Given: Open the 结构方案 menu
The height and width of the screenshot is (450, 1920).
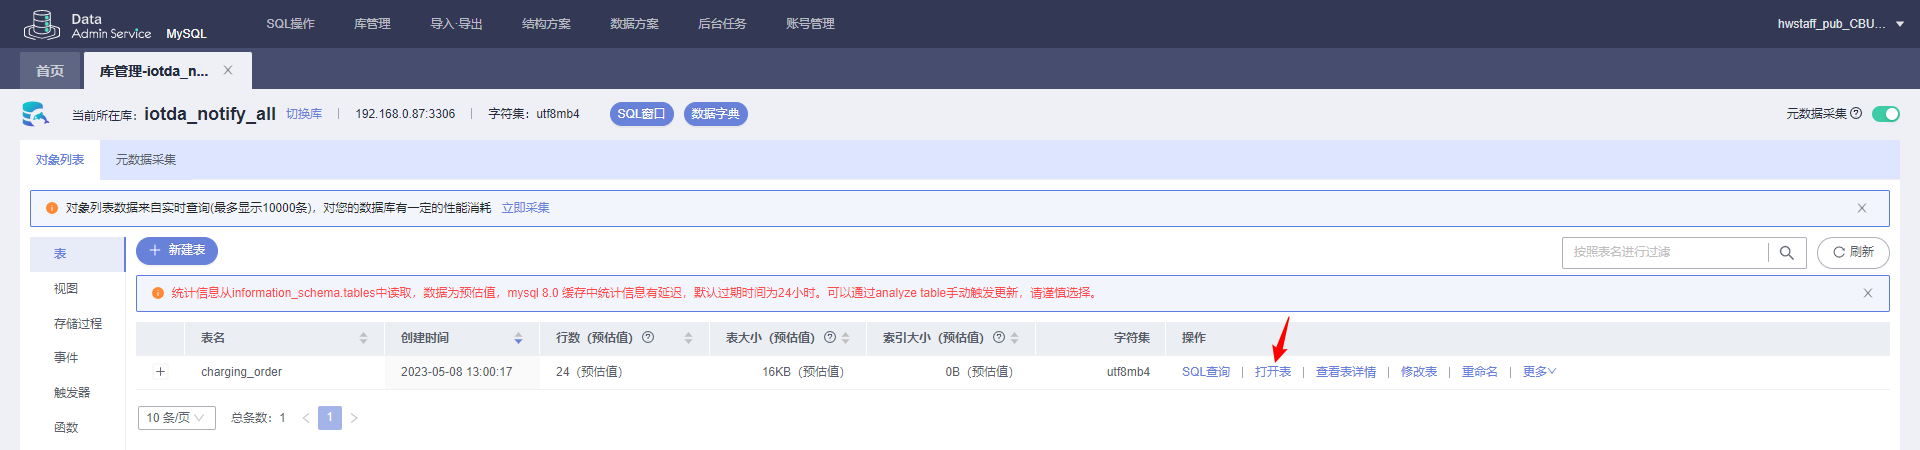Looking at the screenshot, I should (x=546, y=24).
